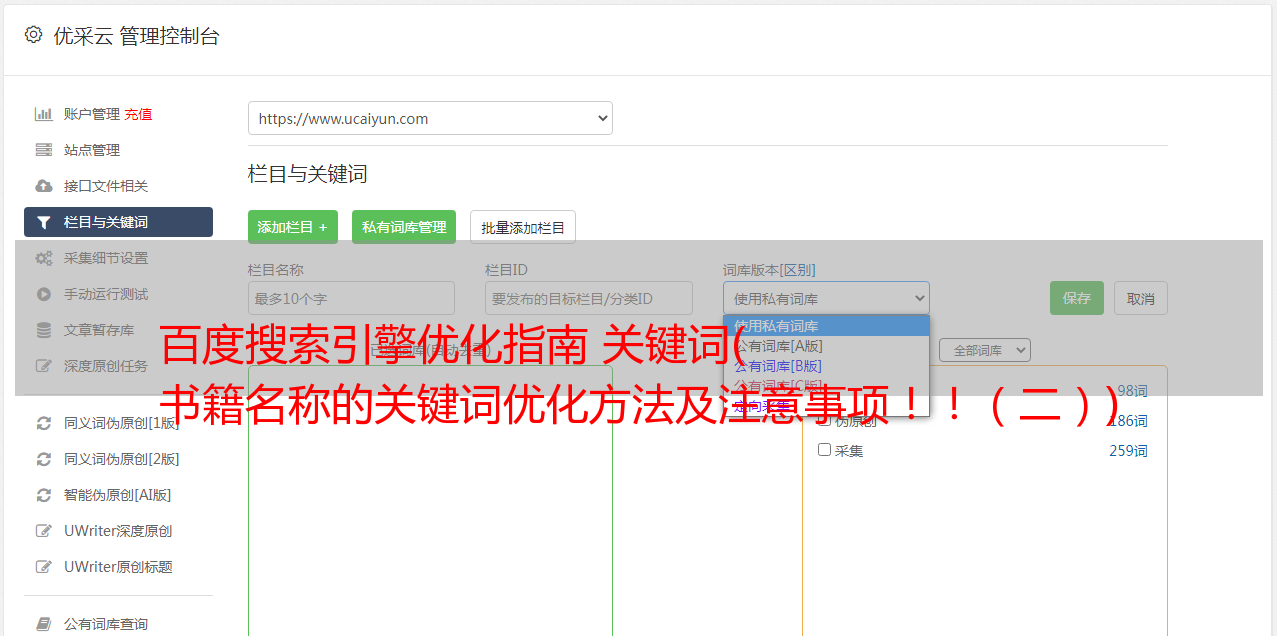
Task: Open 账户管理 in the sidebar
Action: click(92, 114)
